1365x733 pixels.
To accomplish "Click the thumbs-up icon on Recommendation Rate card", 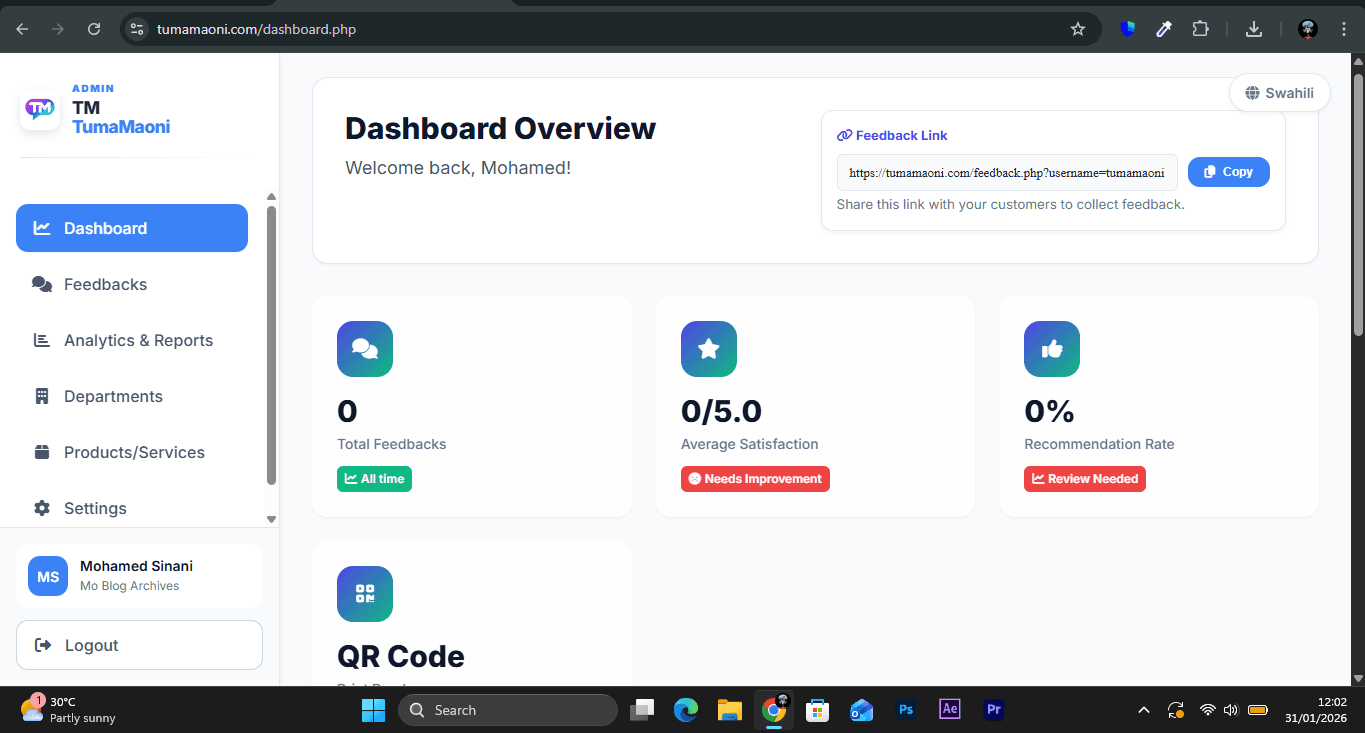I will click(x=1051, y=349).
